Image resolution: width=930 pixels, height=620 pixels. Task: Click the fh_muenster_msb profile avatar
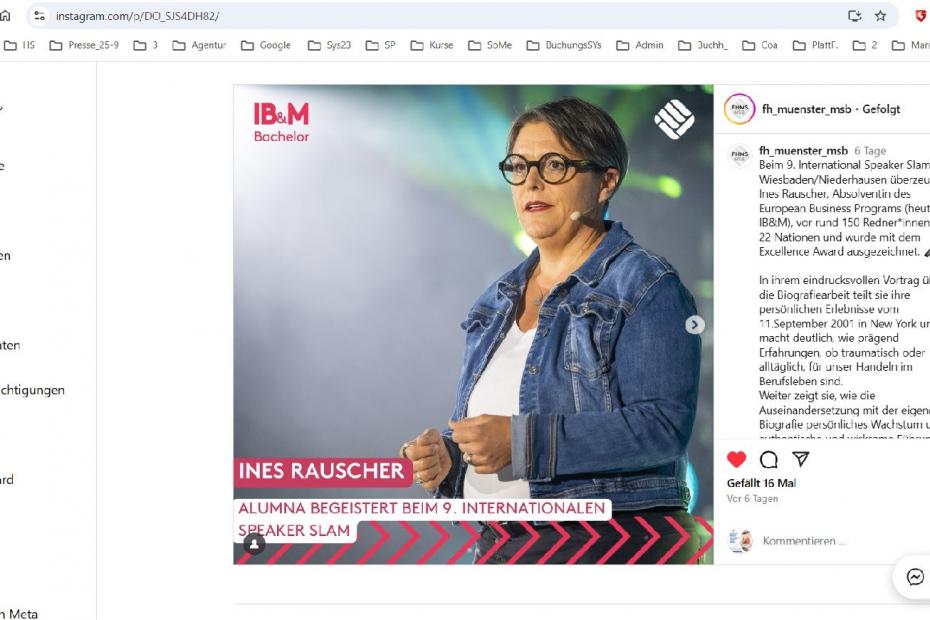[739, 109]
